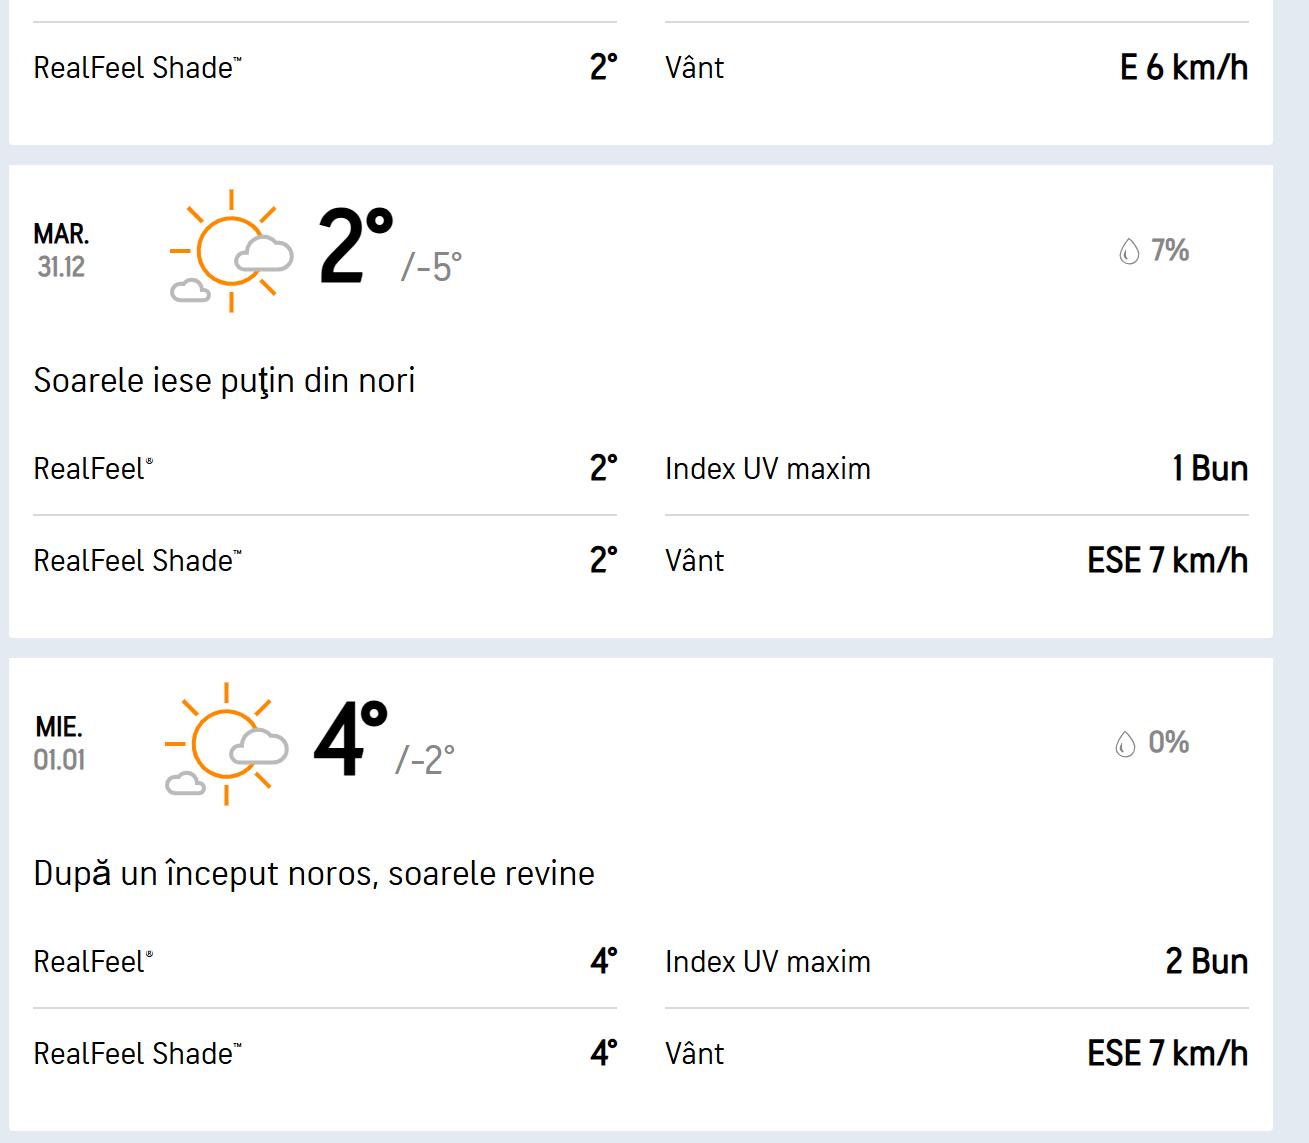Click the raindrop icon next to 0%
1309x1143 pixels.
1125,744
